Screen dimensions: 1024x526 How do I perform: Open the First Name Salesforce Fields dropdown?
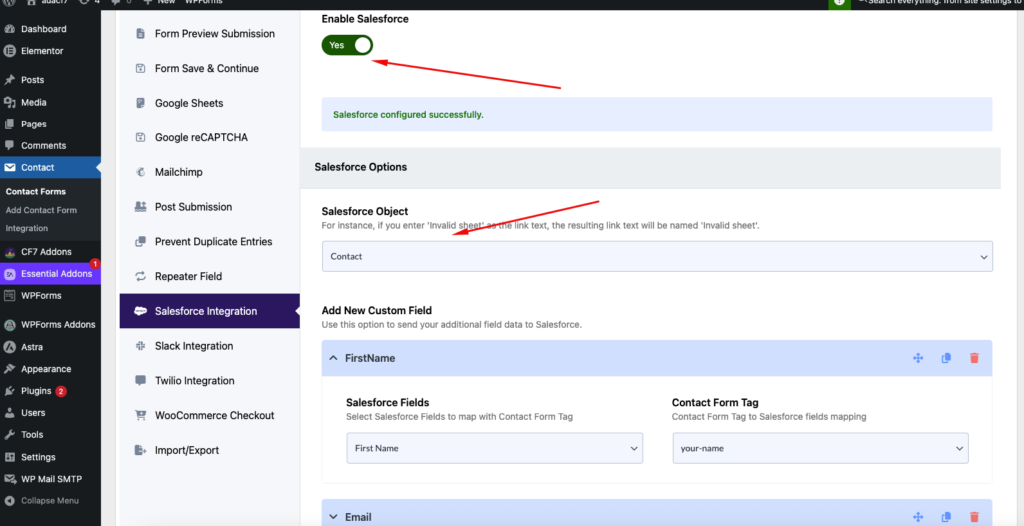coord(494,448)
